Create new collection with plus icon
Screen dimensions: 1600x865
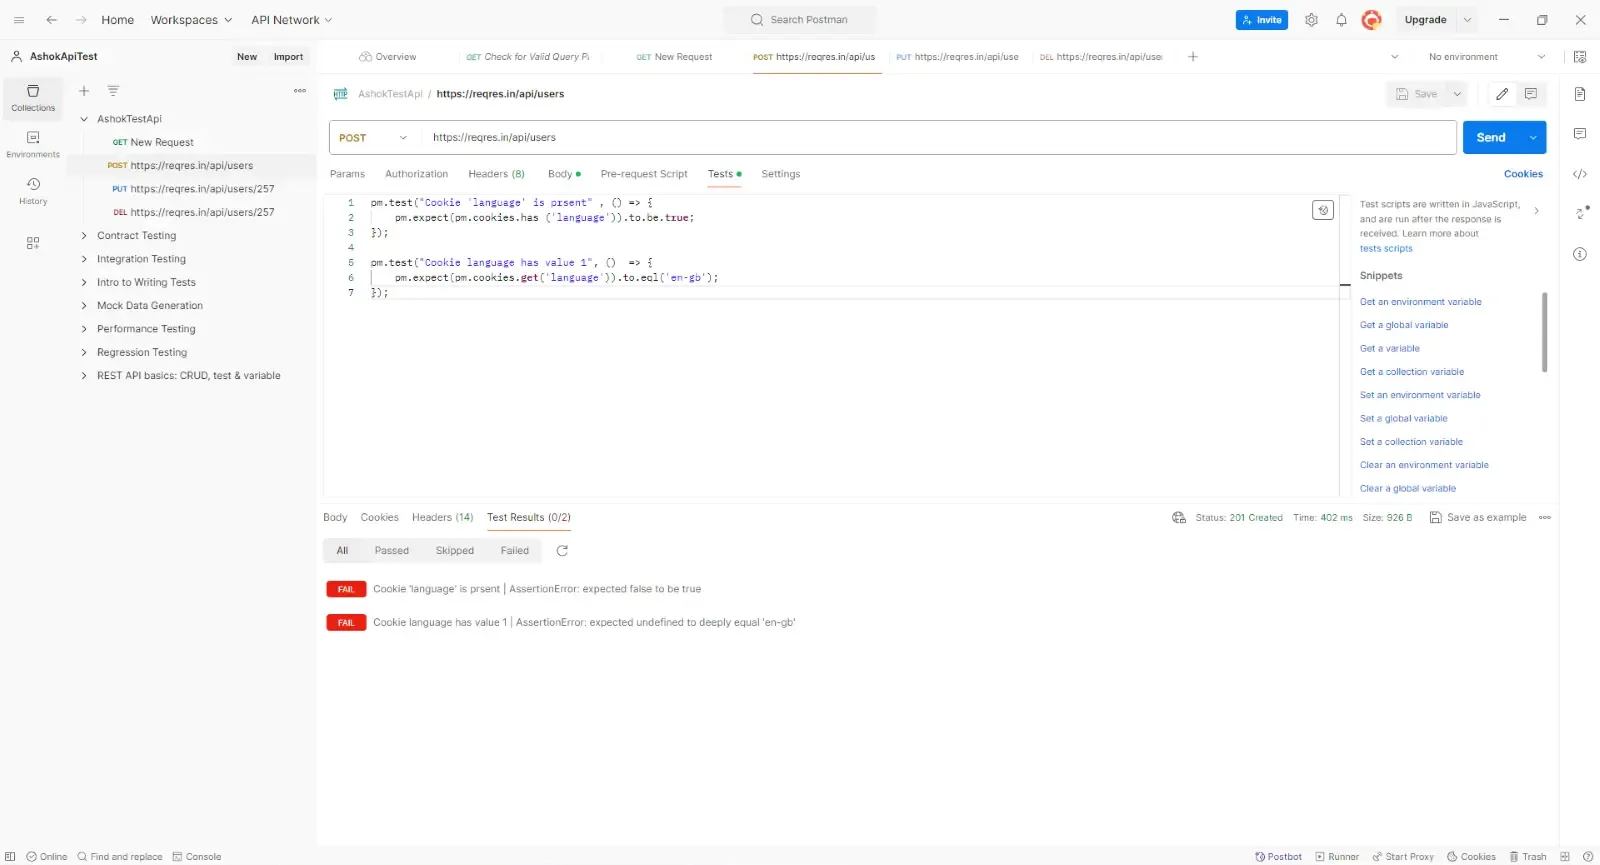[x=84, y=91]
